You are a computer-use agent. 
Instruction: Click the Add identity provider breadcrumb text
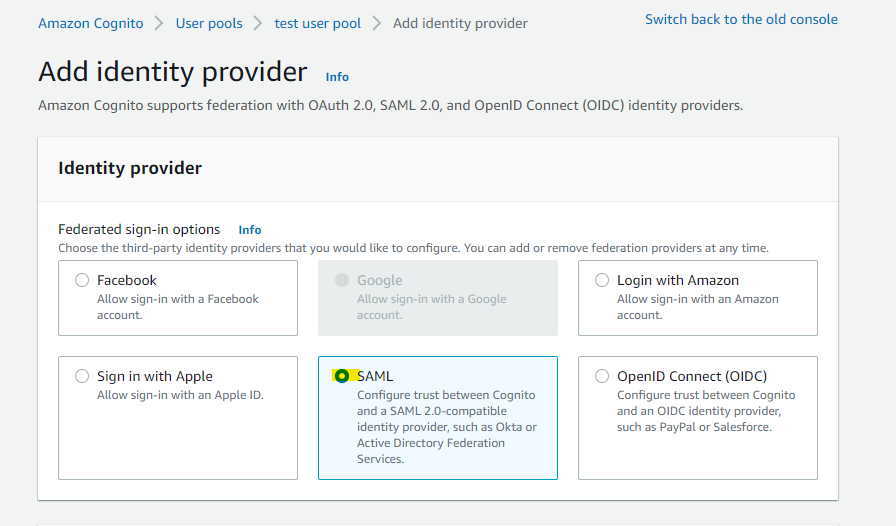coord(460,23)
